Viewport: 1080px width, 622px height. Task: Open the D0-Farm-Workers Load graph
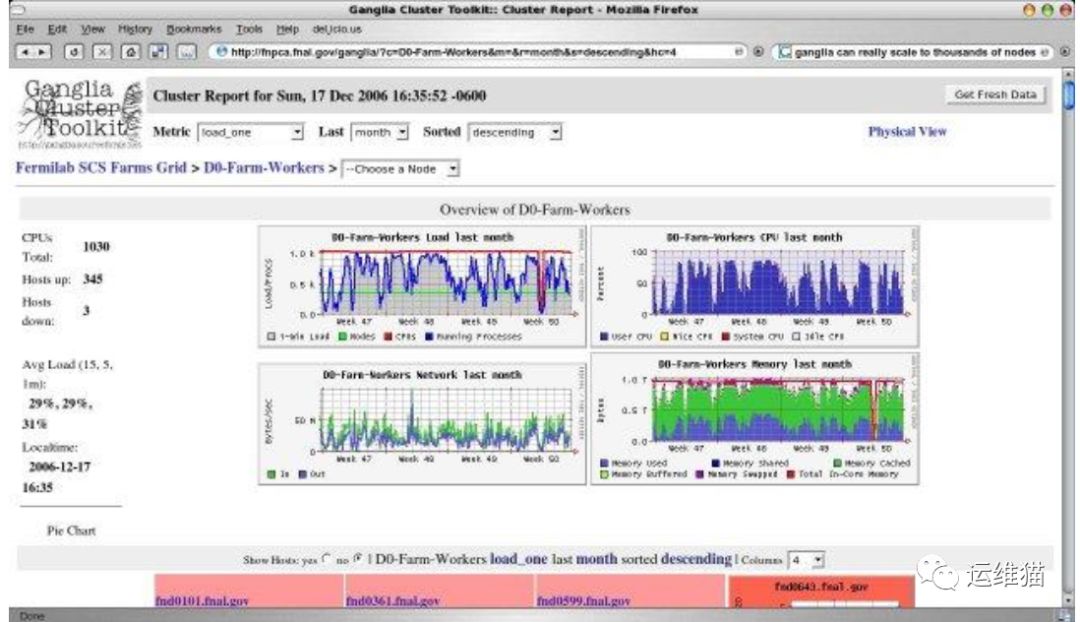coord(422,288)
